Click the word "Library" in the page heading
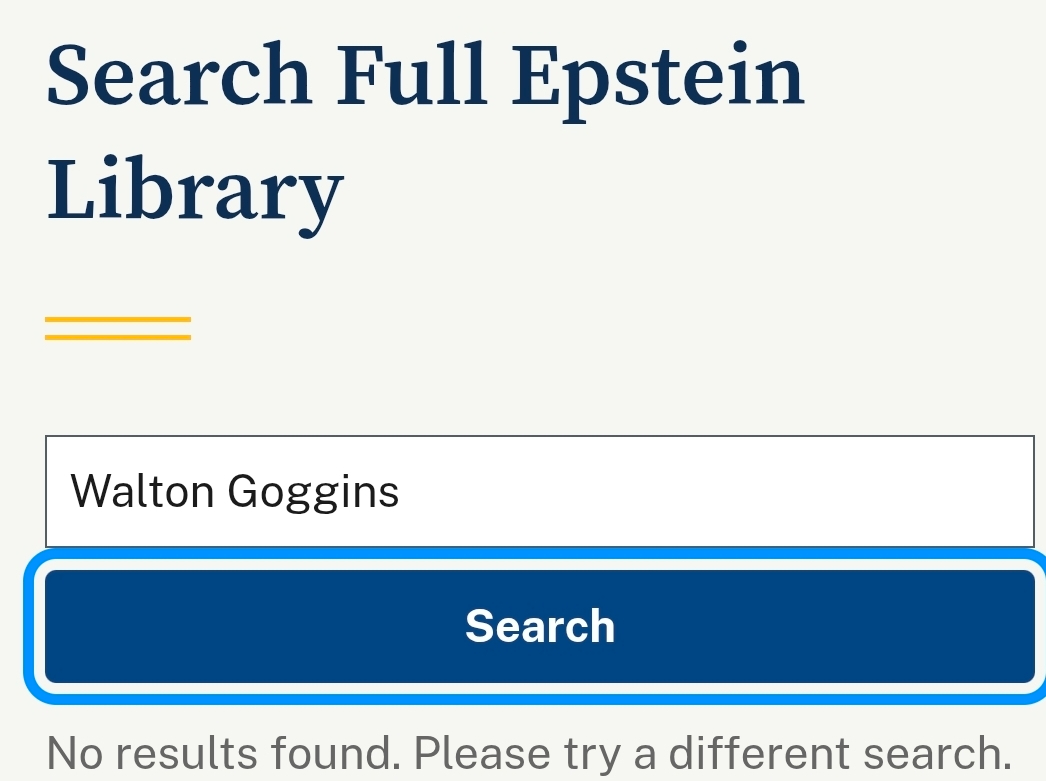Image resolution: width=1046 pixels, height=781 pixels. click(195, 190)
